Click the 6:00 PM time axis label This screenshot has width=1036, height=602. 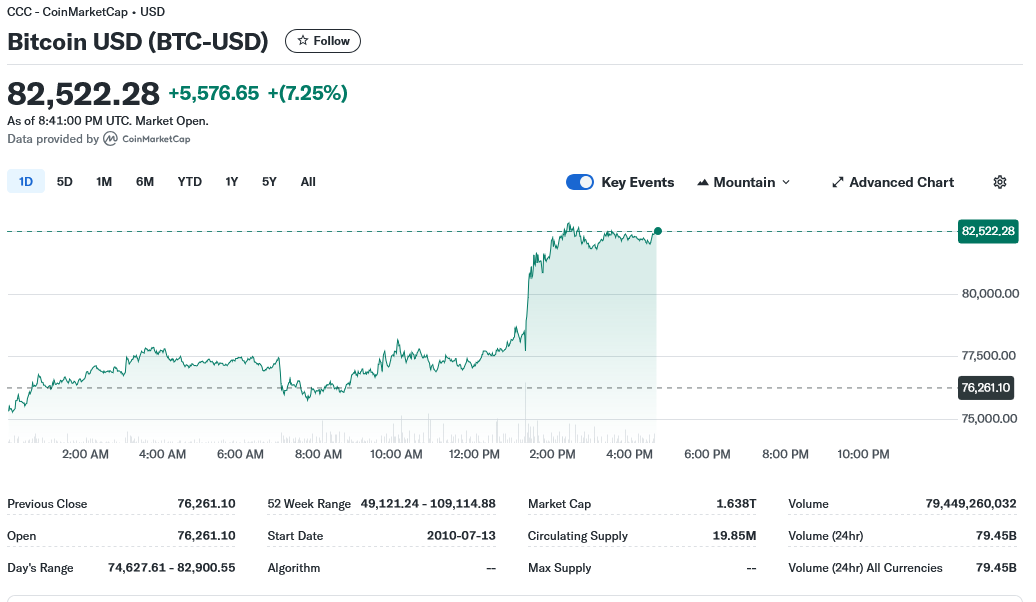coord(707,455)
